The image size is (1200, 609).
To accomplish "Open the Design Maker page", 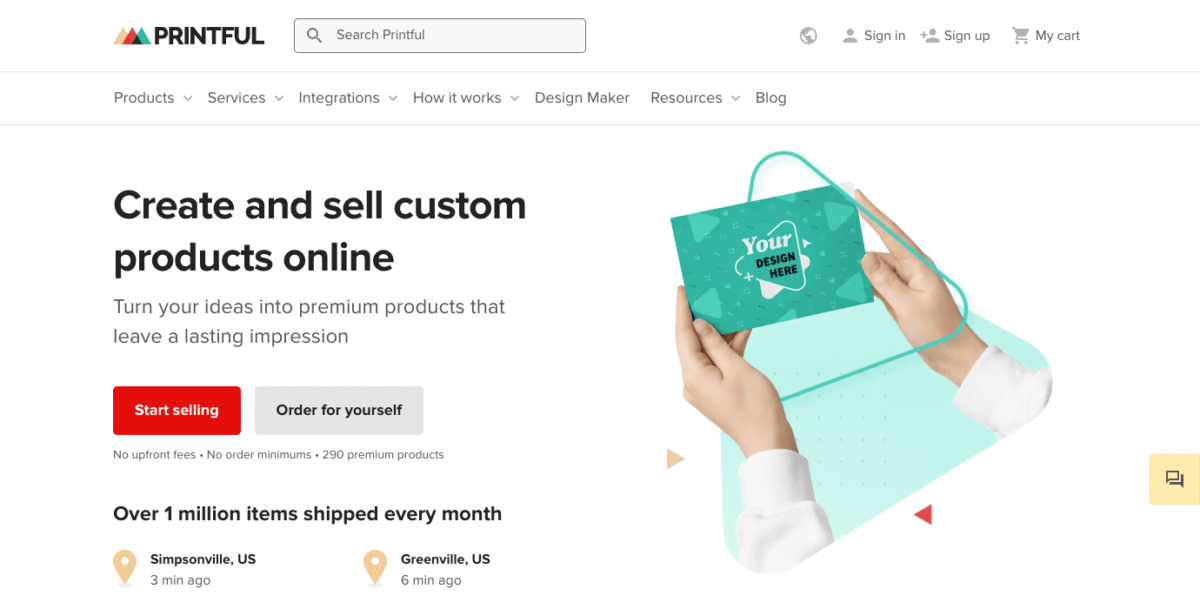I will tap(582, 98).
